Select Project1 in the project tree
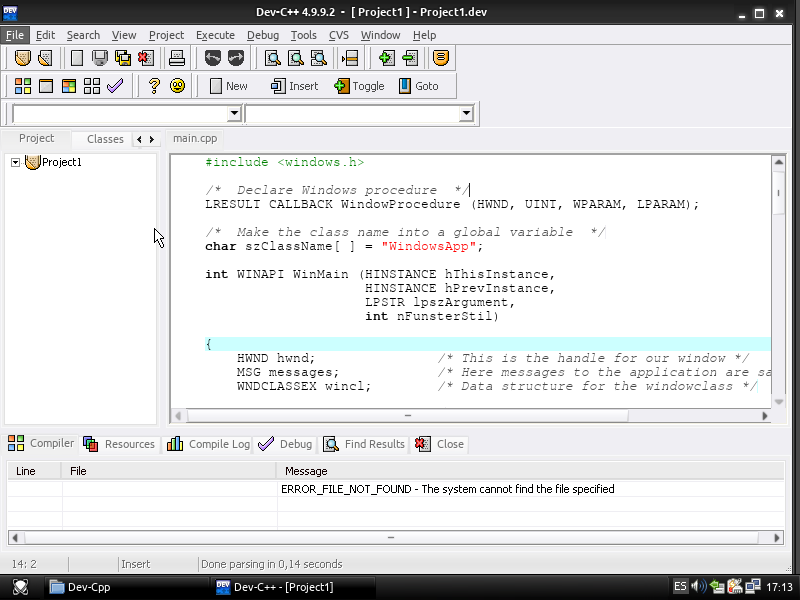This screenshot has height=600, width=800. pyautogui.click(x=62, y=162)
